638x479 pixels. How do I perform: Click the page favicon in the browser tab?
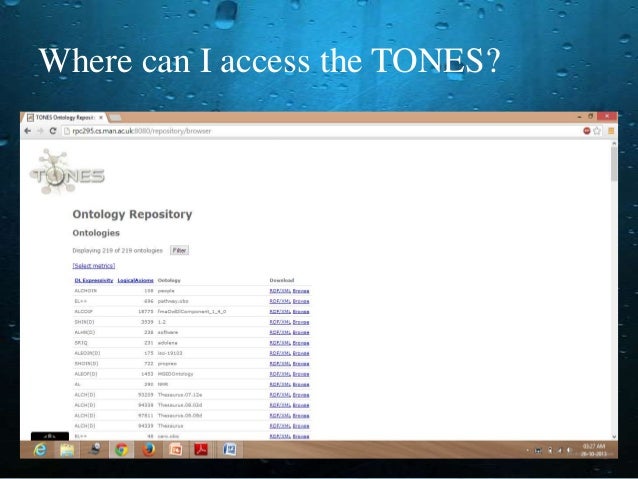click(x=30, y=118)
